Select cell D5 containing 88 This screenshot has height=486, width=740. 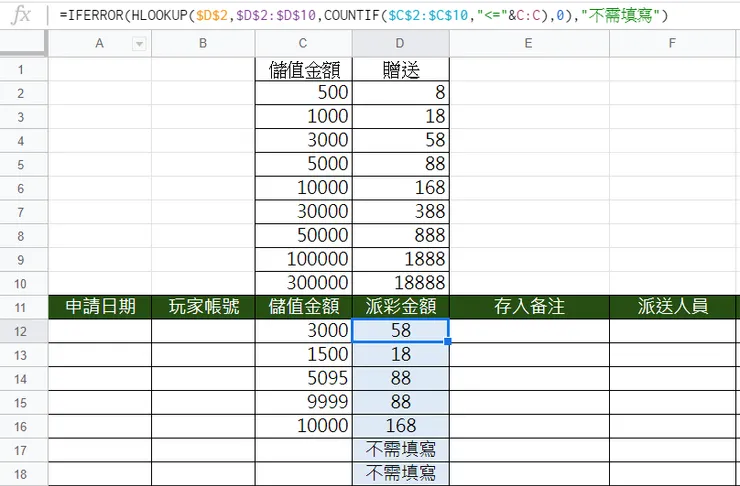[401, 164]
